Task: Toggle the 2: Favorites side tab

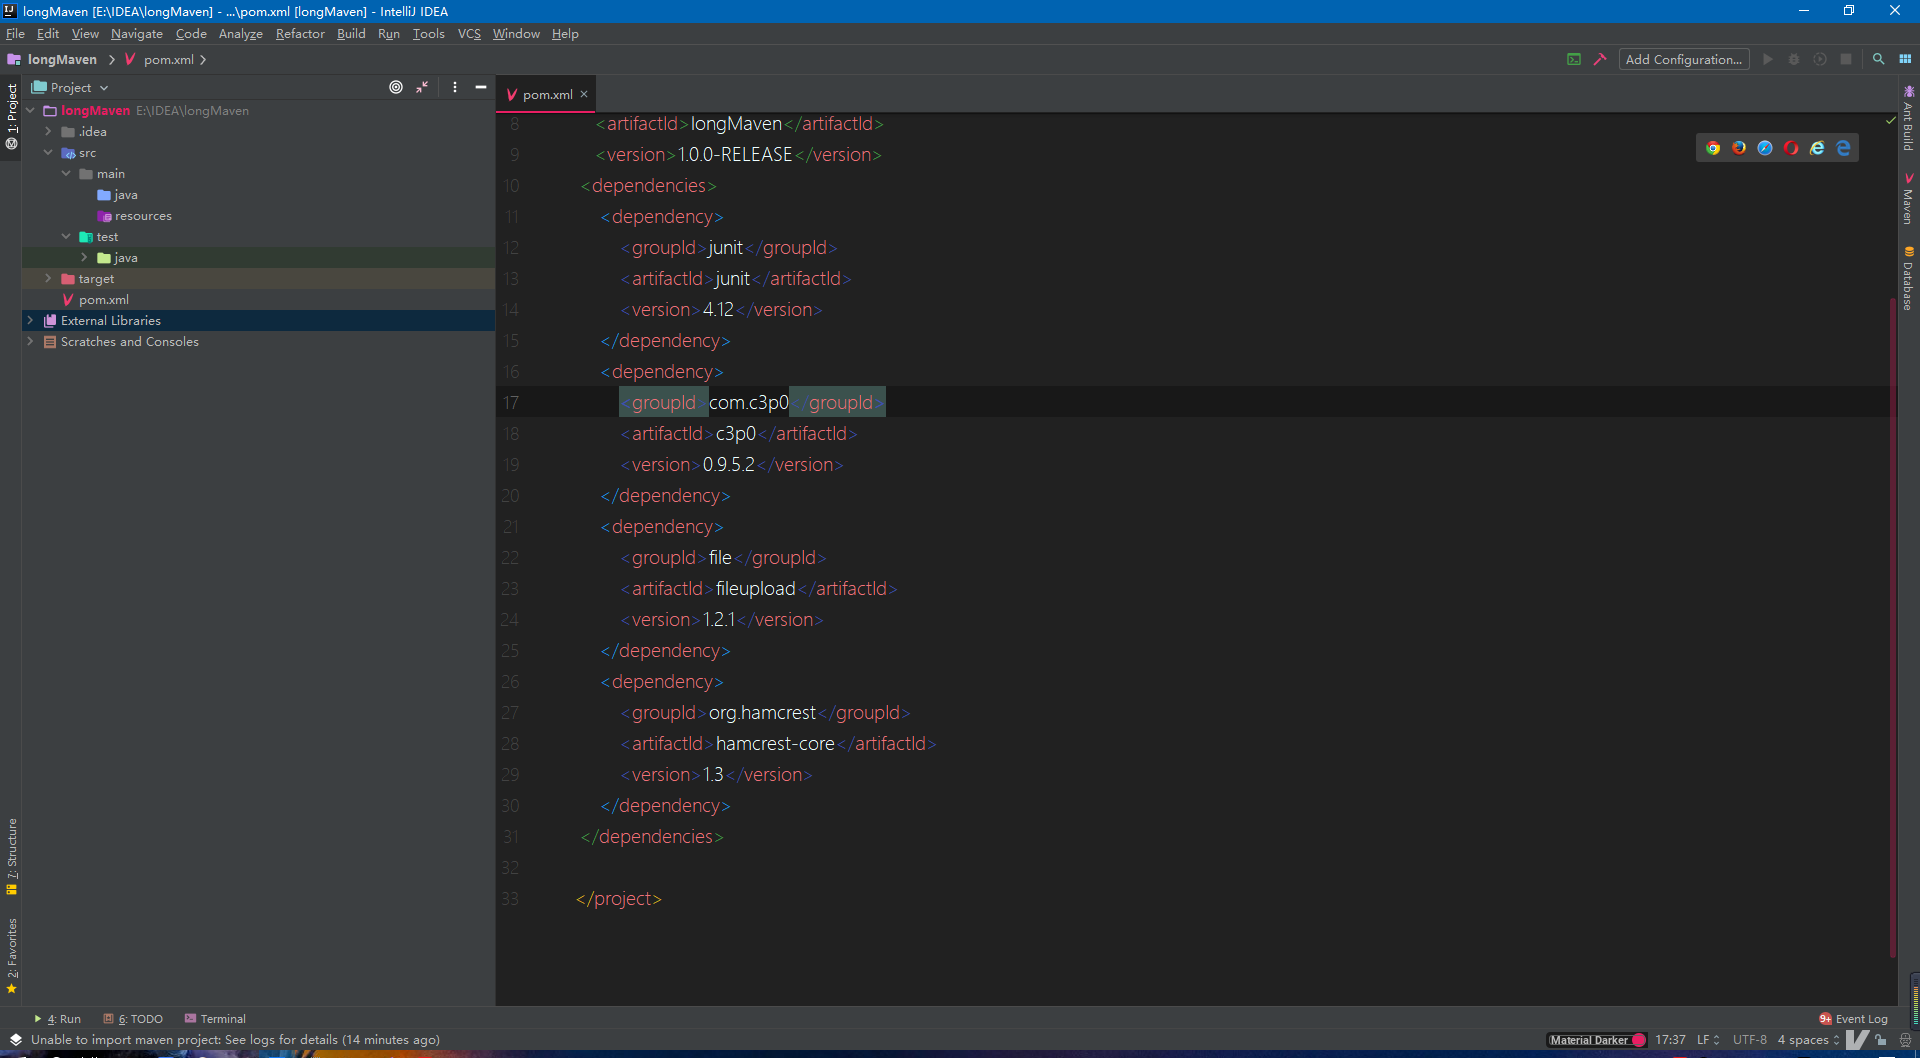Action: (x=12, y=956)
